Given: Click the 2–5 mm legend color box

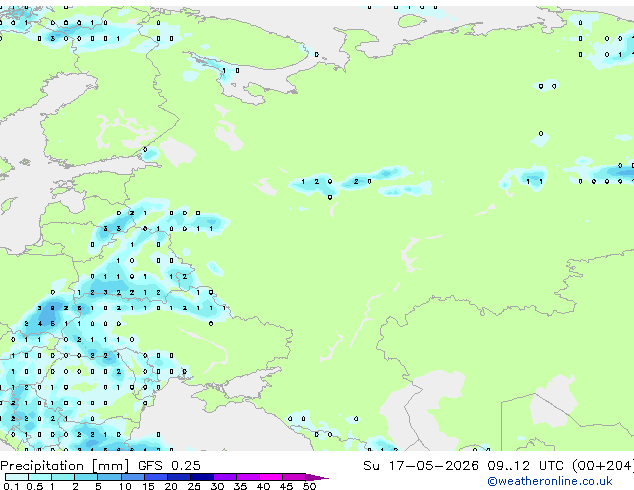Looking at the screenshot, I should tap(86, 477).
